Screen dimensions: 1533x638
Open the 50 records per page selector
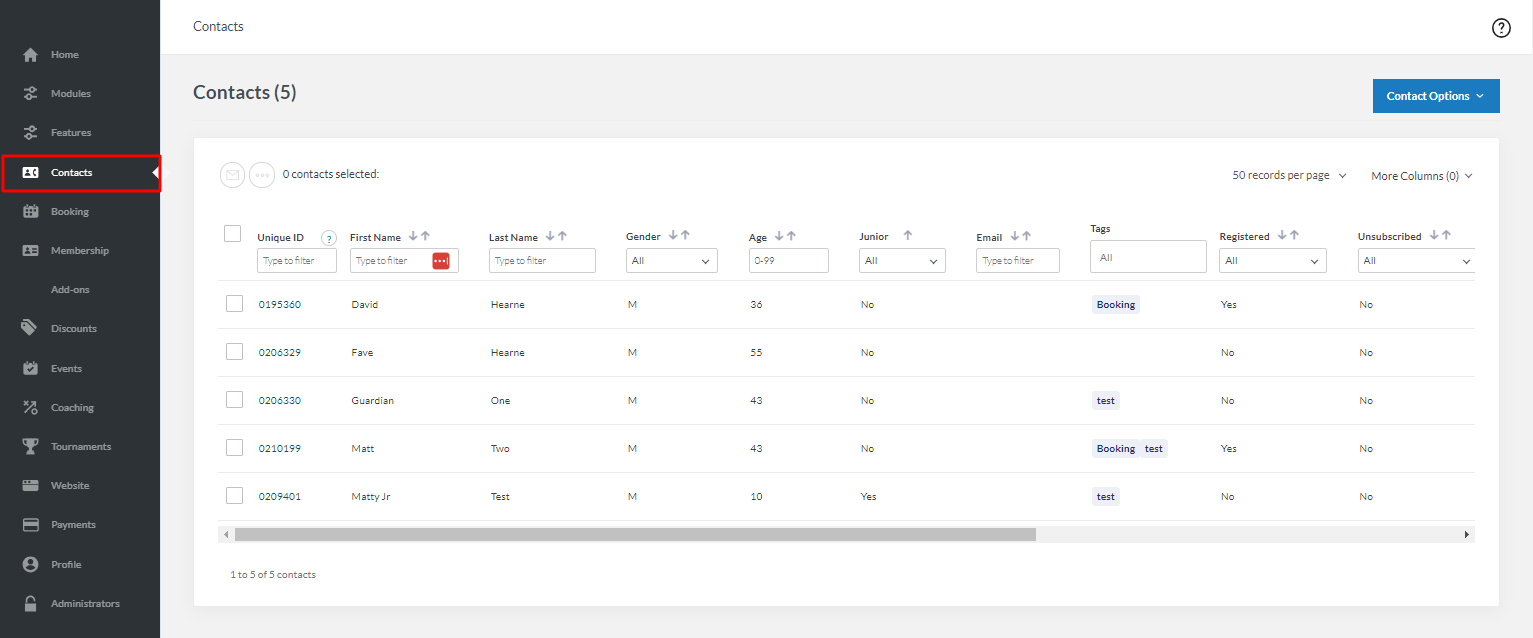pyautogui.click(x=1288, y=174)
